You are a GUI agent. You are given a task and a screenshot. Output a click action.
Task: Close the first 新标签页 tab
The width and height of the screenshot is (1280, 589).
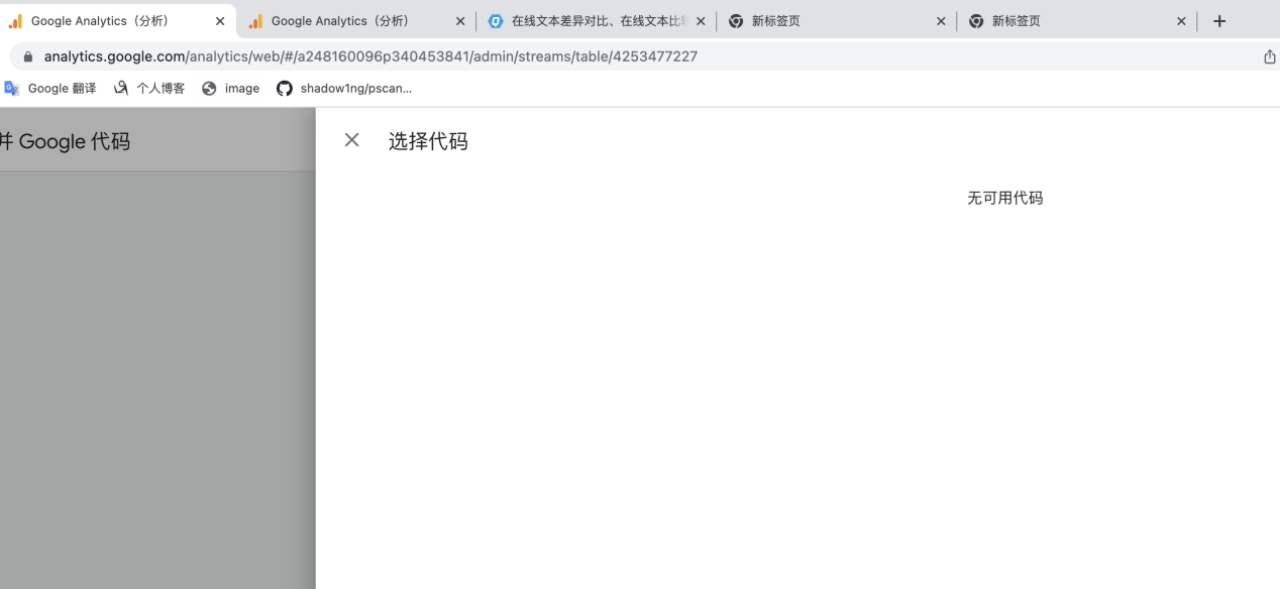point(940,21)
